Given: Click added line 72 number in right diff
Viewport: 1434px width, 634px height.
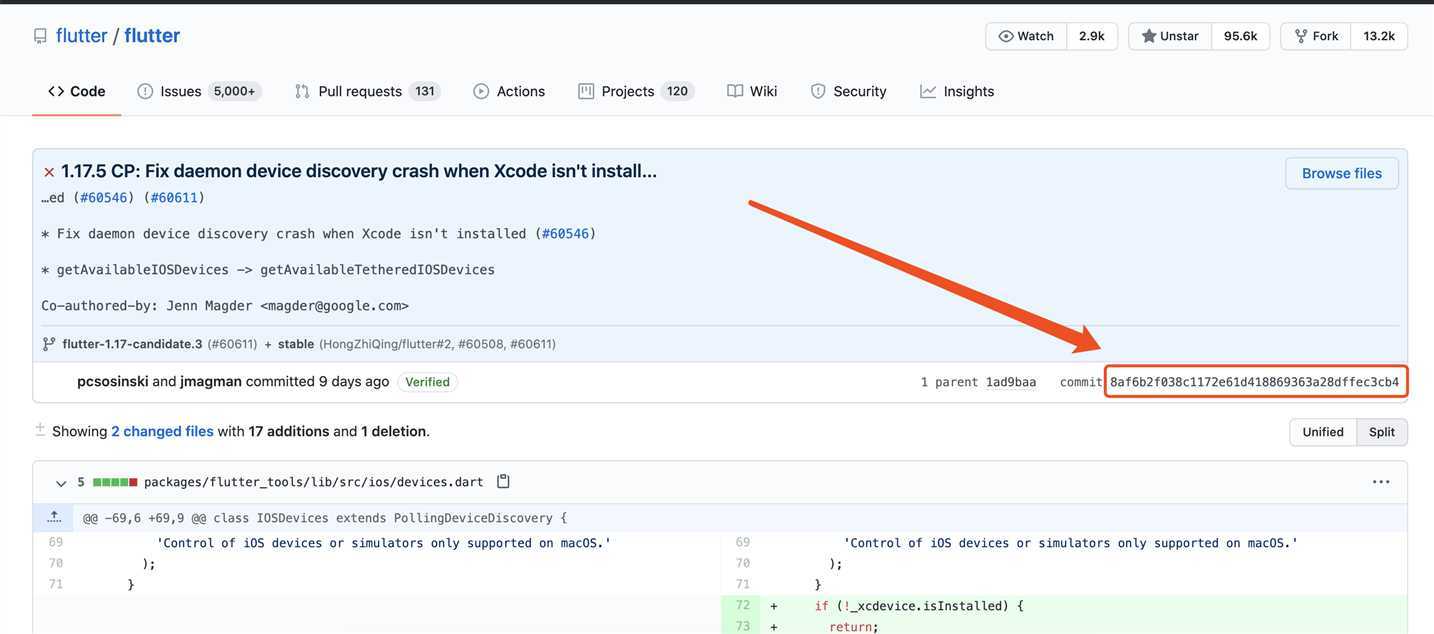Looking at the screenshot, I should click(743, 606).
